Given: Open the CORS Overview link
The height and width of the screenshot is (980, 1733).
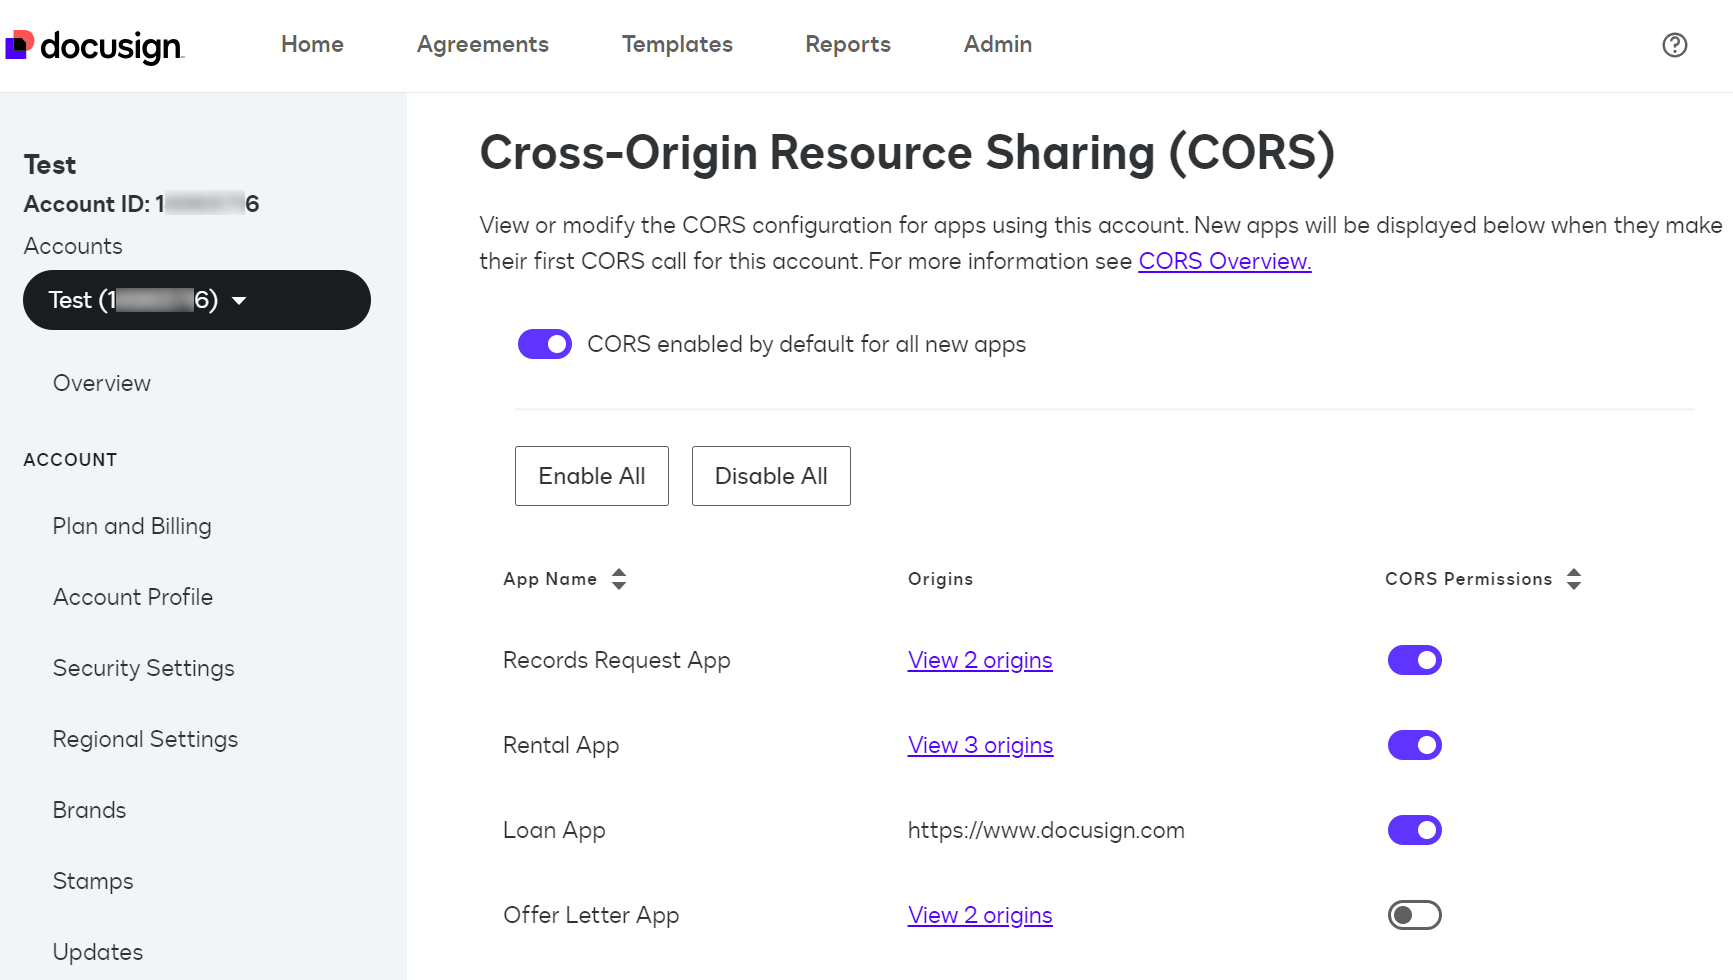Looking at the screenshot, I should click(x=1224, y=261).
